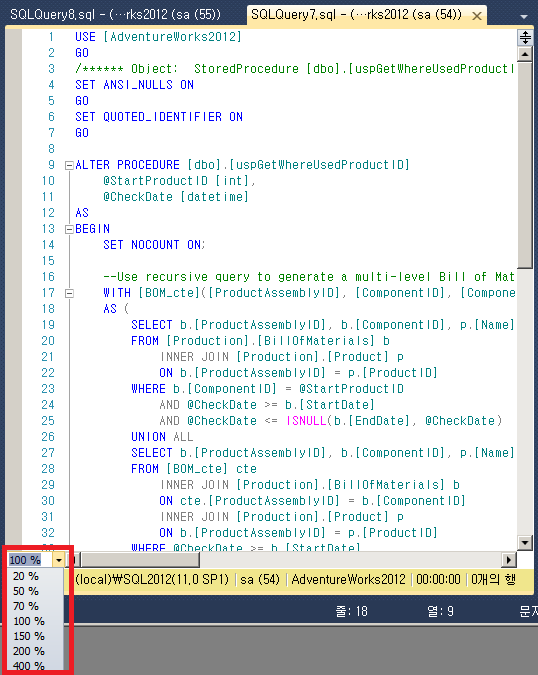Click 'INNER JOIN [Production].[BillOfMaterials] b' on line 29
538x675 pixels.
click(309, 485)
